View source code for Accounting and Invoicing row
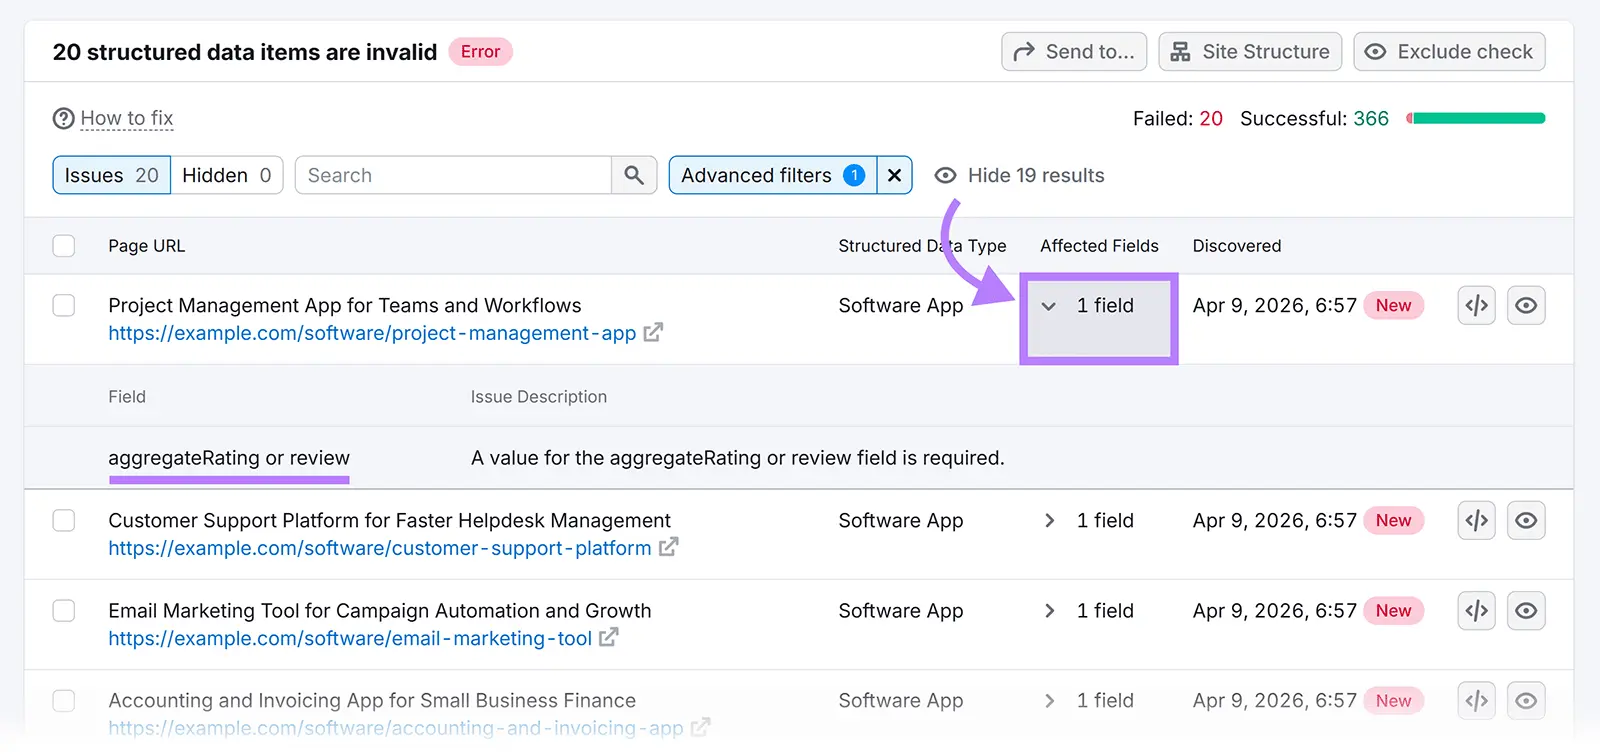The height and width of the screenshot is (754, 1600). 1477,700
